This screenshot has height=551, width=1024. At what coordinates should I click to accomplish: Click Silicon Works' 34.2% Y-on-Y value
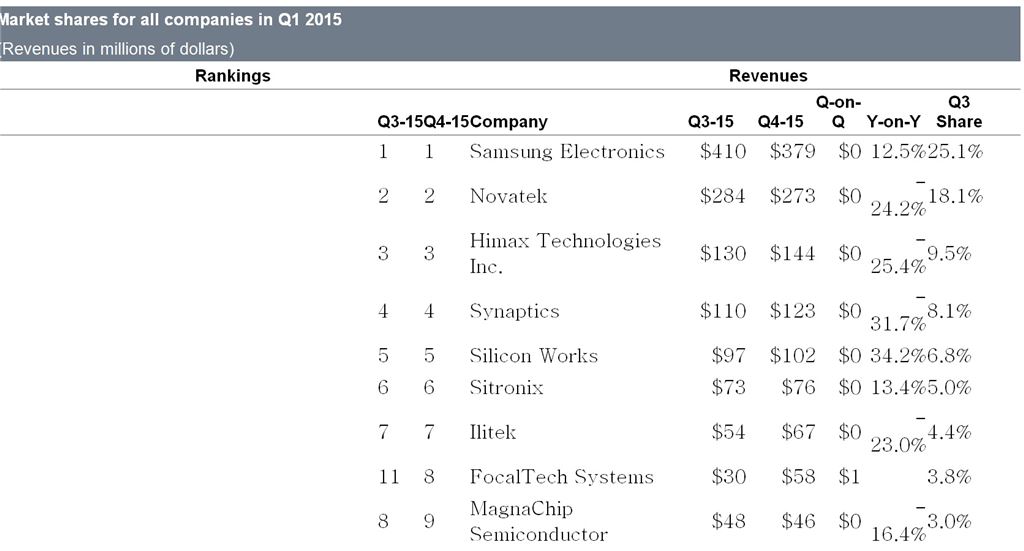tap(895, 356)
